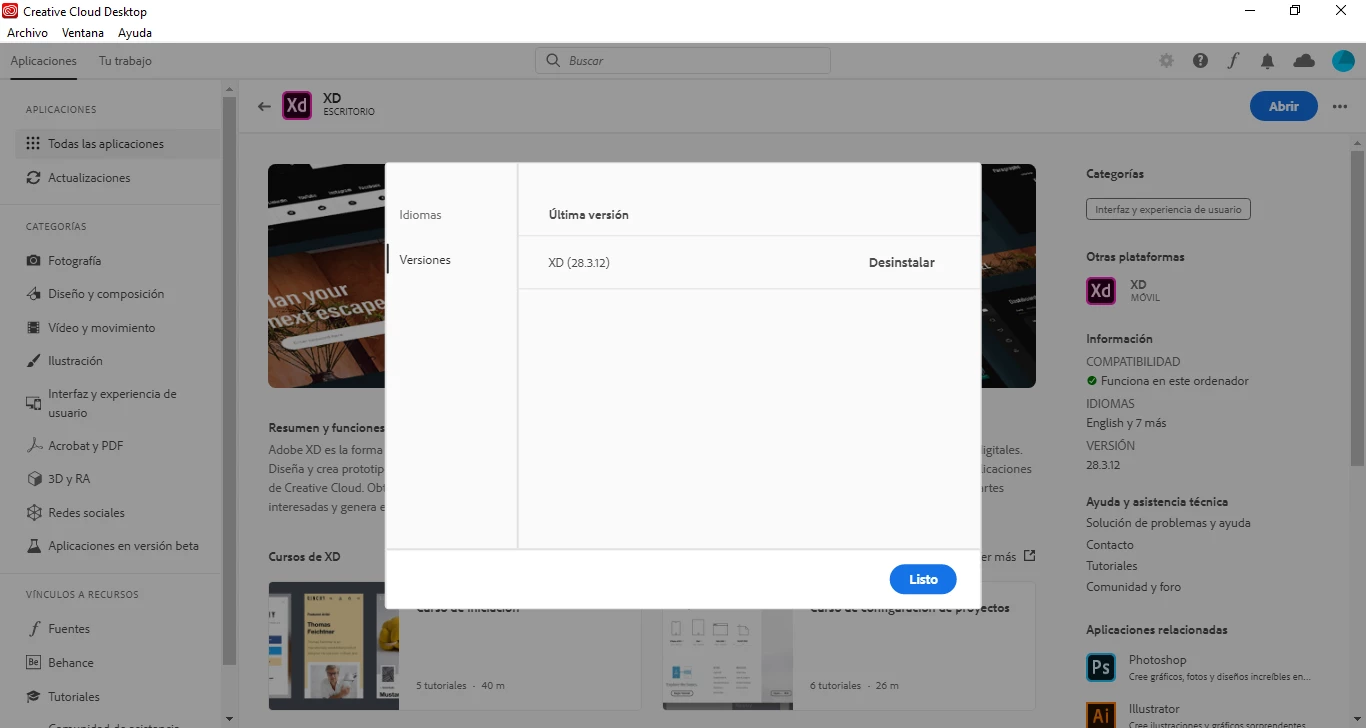Viewport: 1366px width, 728px height.
Task: Click Desinstalar for XD 28.3.12
Action: coord(901,263)
